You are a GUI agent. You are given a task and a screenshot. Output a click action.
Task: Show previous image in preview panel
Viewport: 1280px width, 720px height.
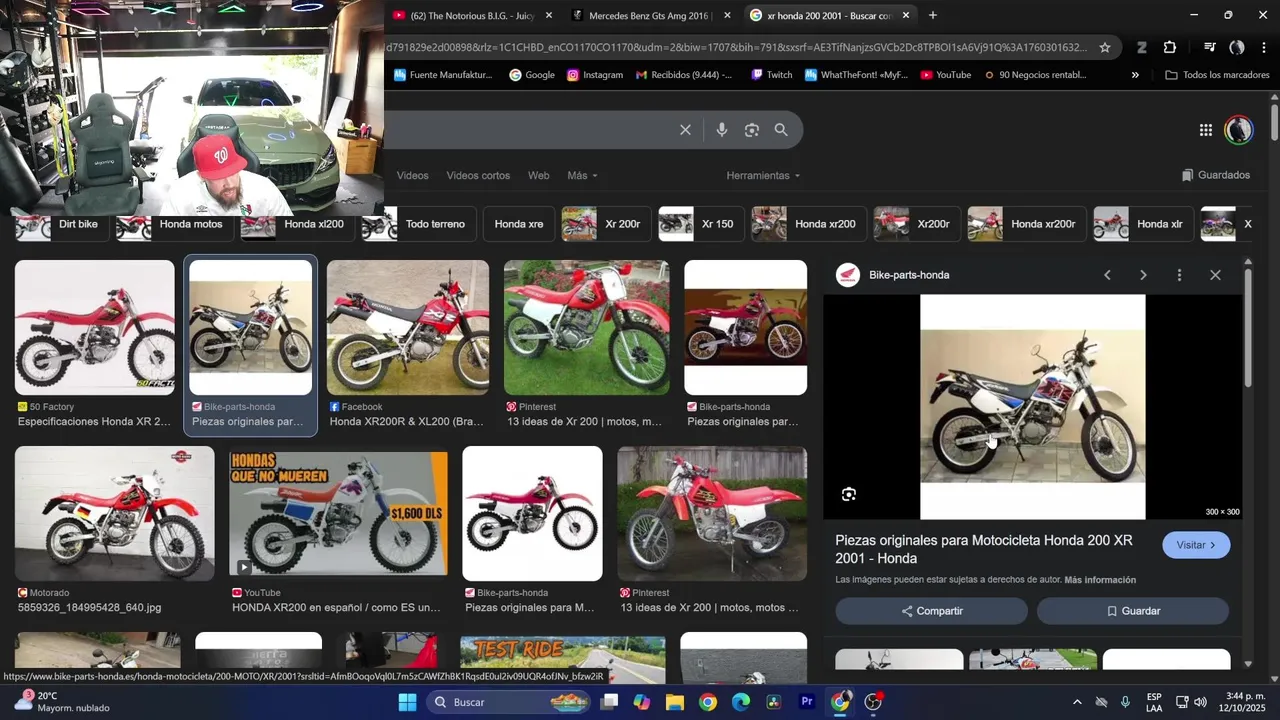tap(1107, 275)
